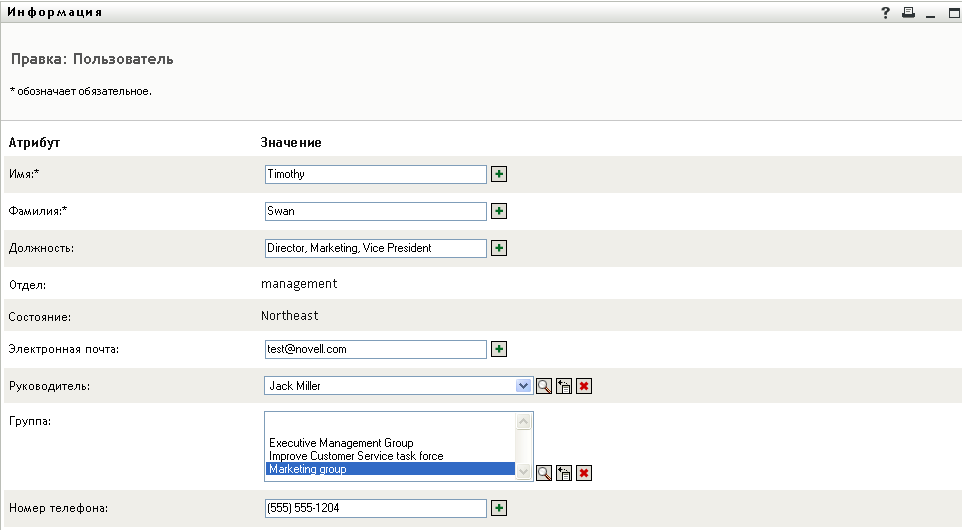Click the Имя field containing Timothy
Viewport: 962px width, 530px height.
pos(375,174)
